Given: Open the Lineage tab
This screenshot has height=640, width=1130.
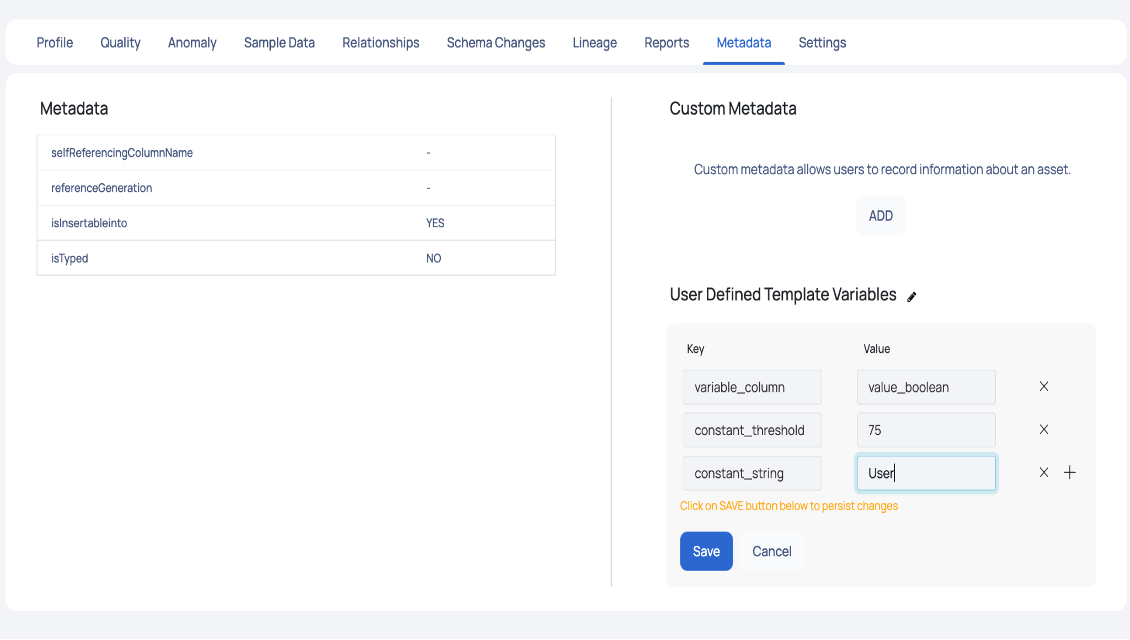Looking at the screenshot, I should pyautogui.click(x=594, y=42).
